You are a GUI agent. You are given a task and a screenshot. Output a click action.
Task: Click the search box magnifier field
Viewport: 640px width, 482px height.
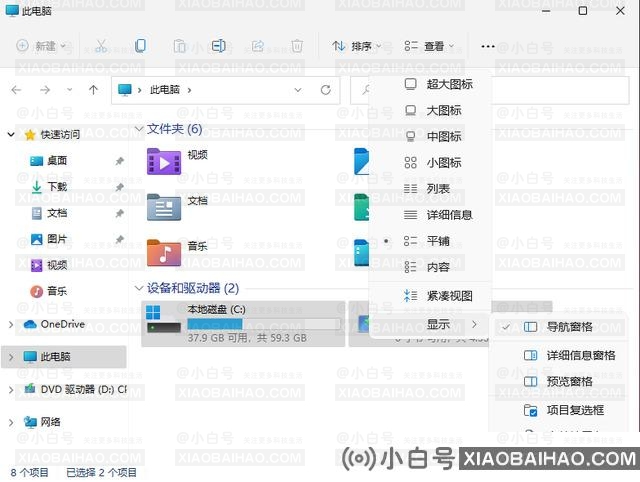click(490, 90)
